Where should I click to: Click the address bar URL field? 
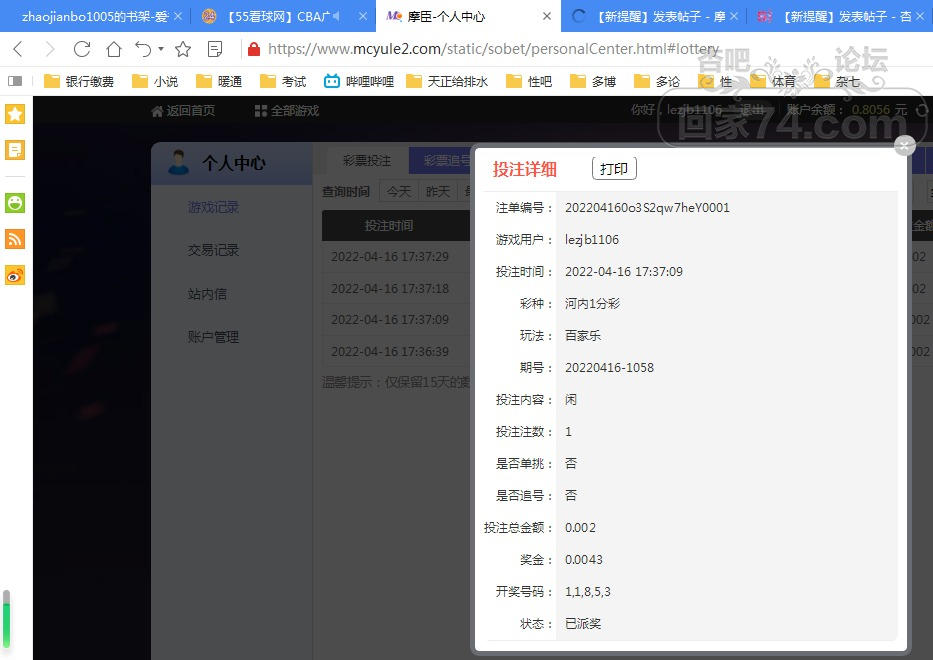(x=493, y=49)
